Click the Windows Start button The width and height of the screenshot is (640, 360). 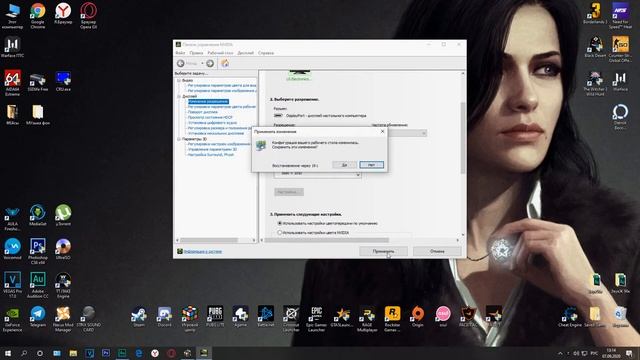pyautogui.click(x=8, y=353)
